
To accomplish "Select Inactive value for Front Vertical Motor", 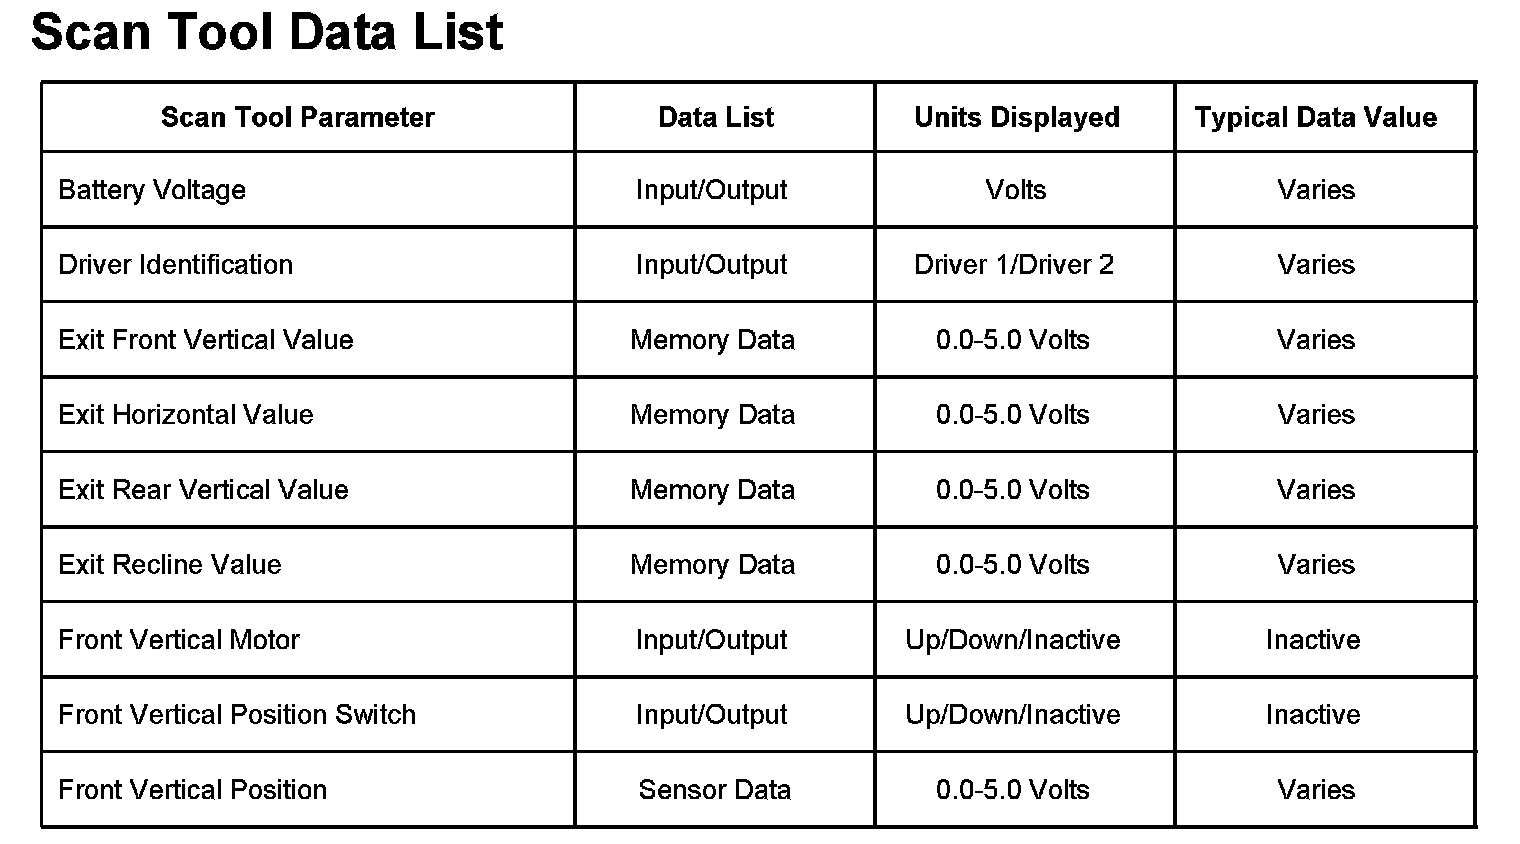I will tap(1313, 640).
